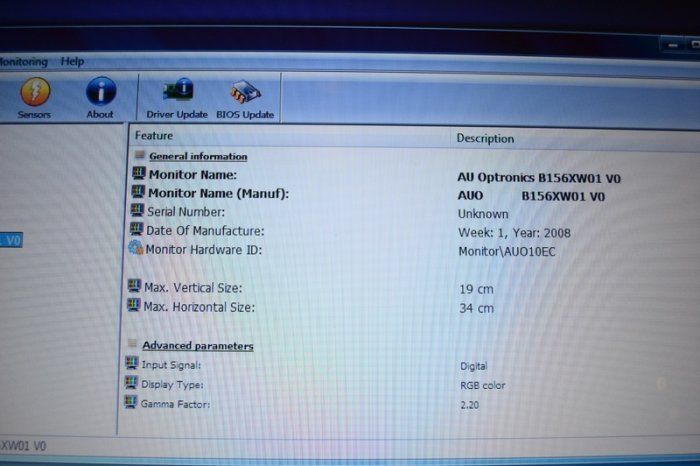The width and height of the screenshot is (700, 466).
Task: Click the Digital input signal value
Action: click(x=474, y=366)
